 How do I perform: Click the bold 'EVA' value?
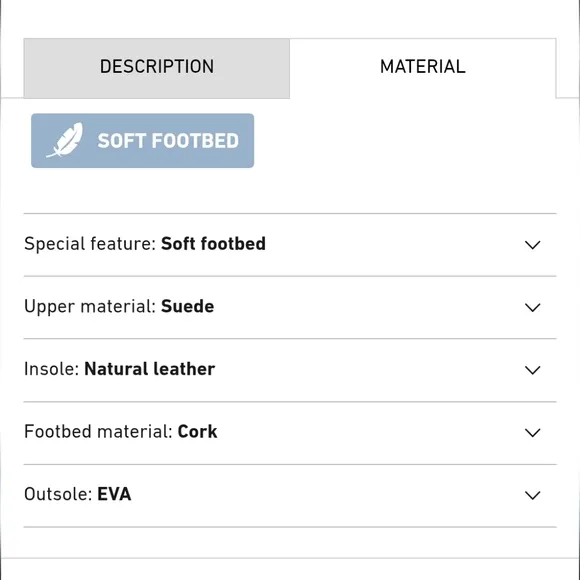(x=114, y=494)
